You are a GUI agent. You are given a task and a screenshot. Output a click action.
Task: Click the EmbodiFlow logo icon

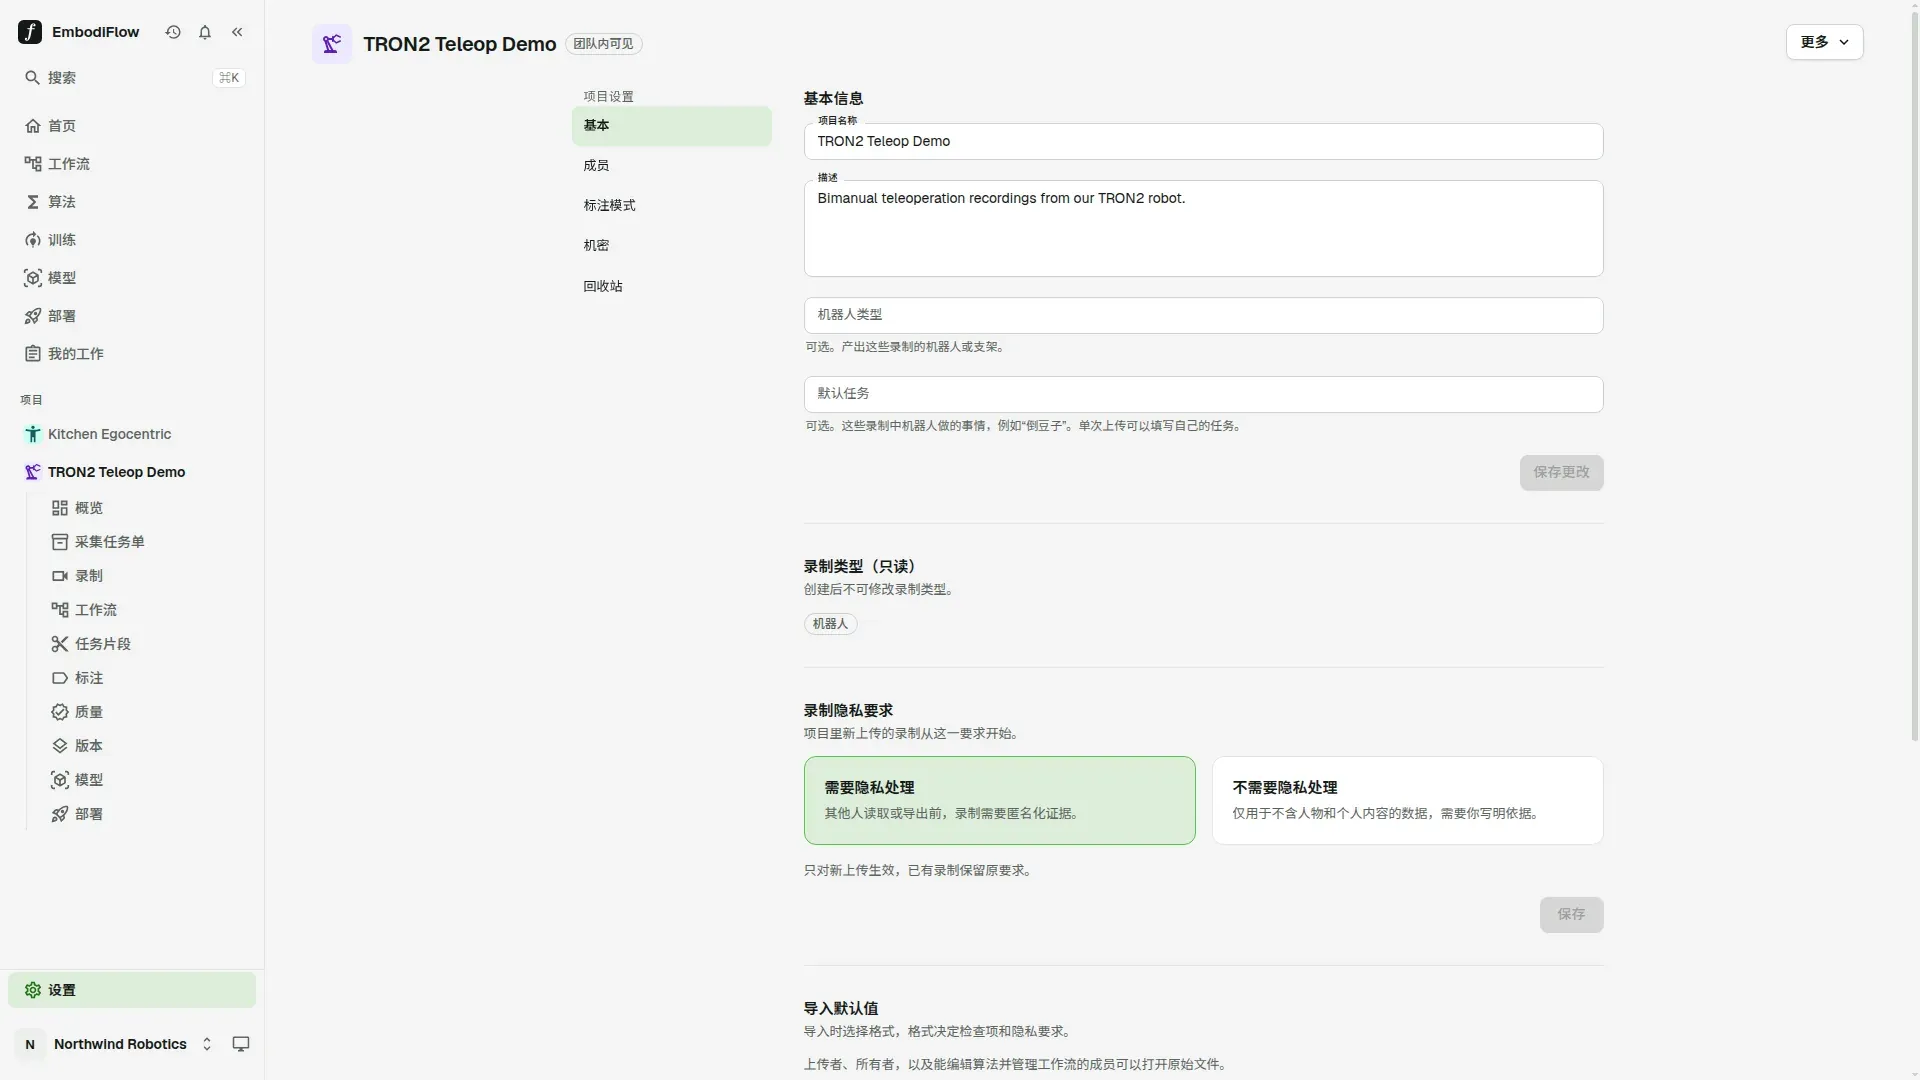(x=30, y=32)
